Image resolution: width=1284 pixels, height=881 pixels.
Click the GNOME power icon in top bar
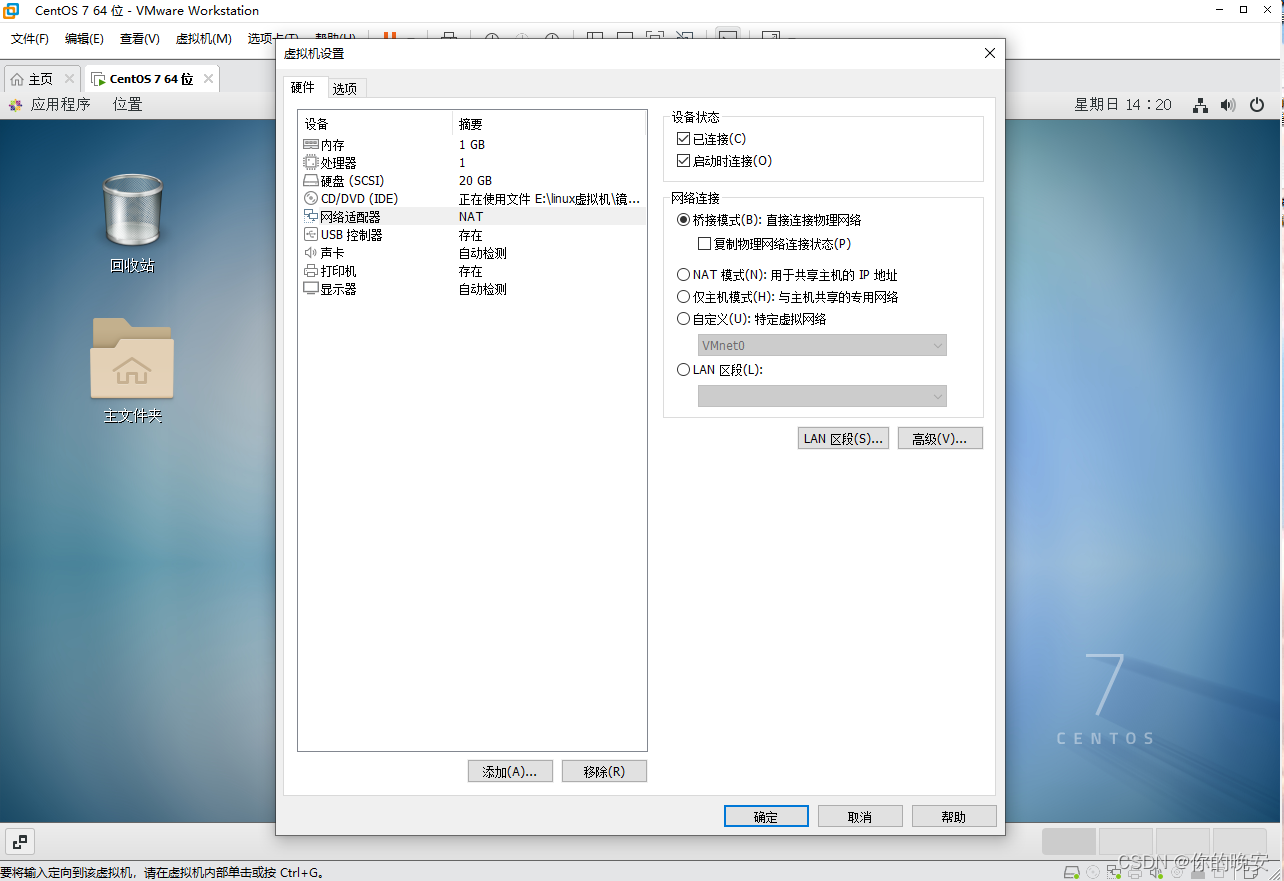pyautogui.click(x=1258, y=105)
